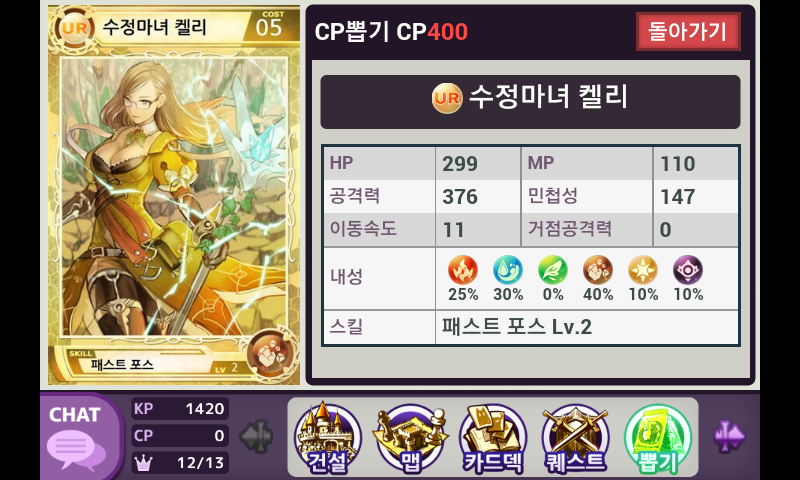Screen dimensions: 800x480
Task: Tap the left menu scroll arrow
Action: 257,436
